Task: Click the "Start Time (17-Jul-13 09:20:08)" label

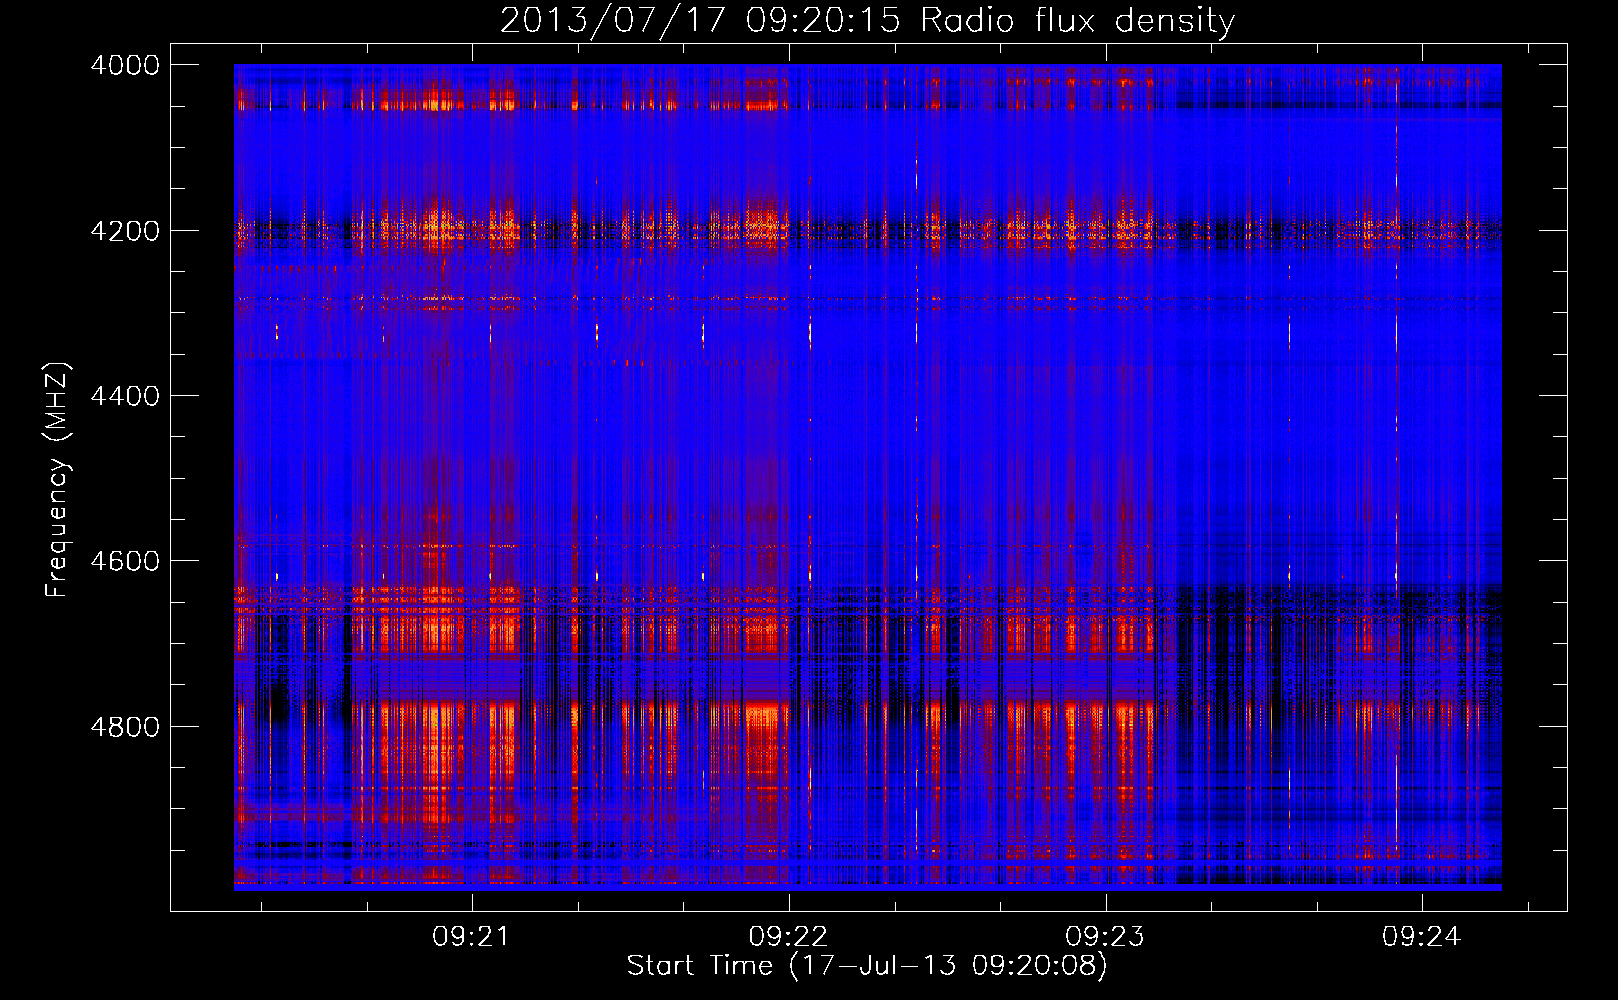Action: pyautogui.click(x=867, y=966)
